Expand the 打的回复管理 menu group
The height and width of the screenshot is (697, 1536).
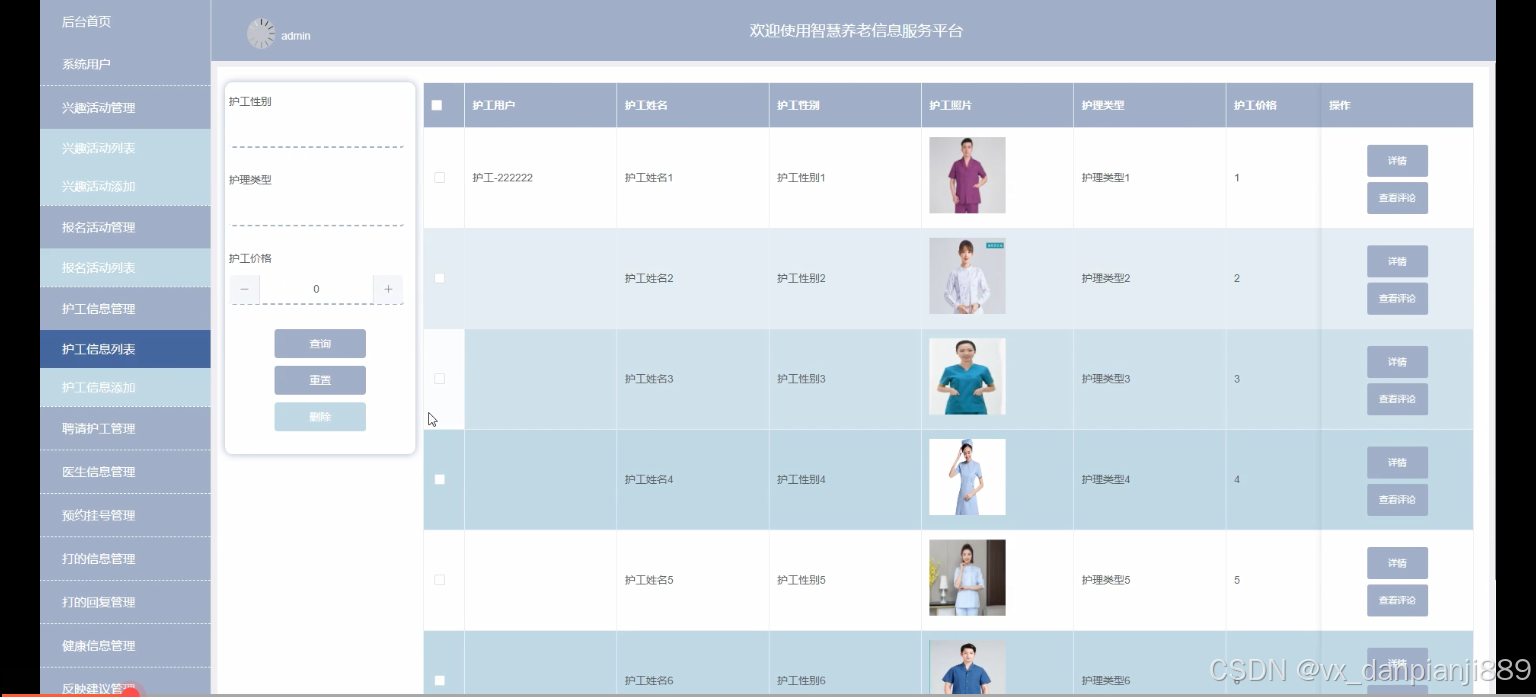(x=125, y=602)
